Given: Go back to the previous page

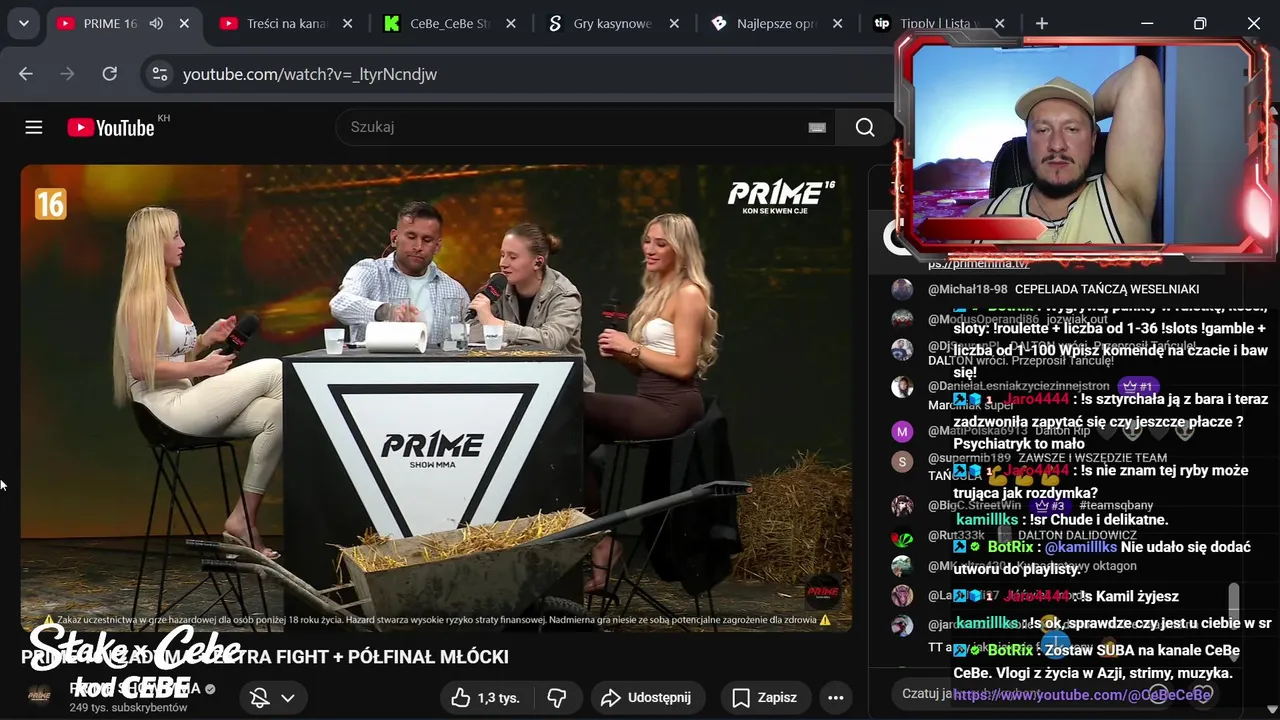Looking at the screenshot, I should [26, 74].
